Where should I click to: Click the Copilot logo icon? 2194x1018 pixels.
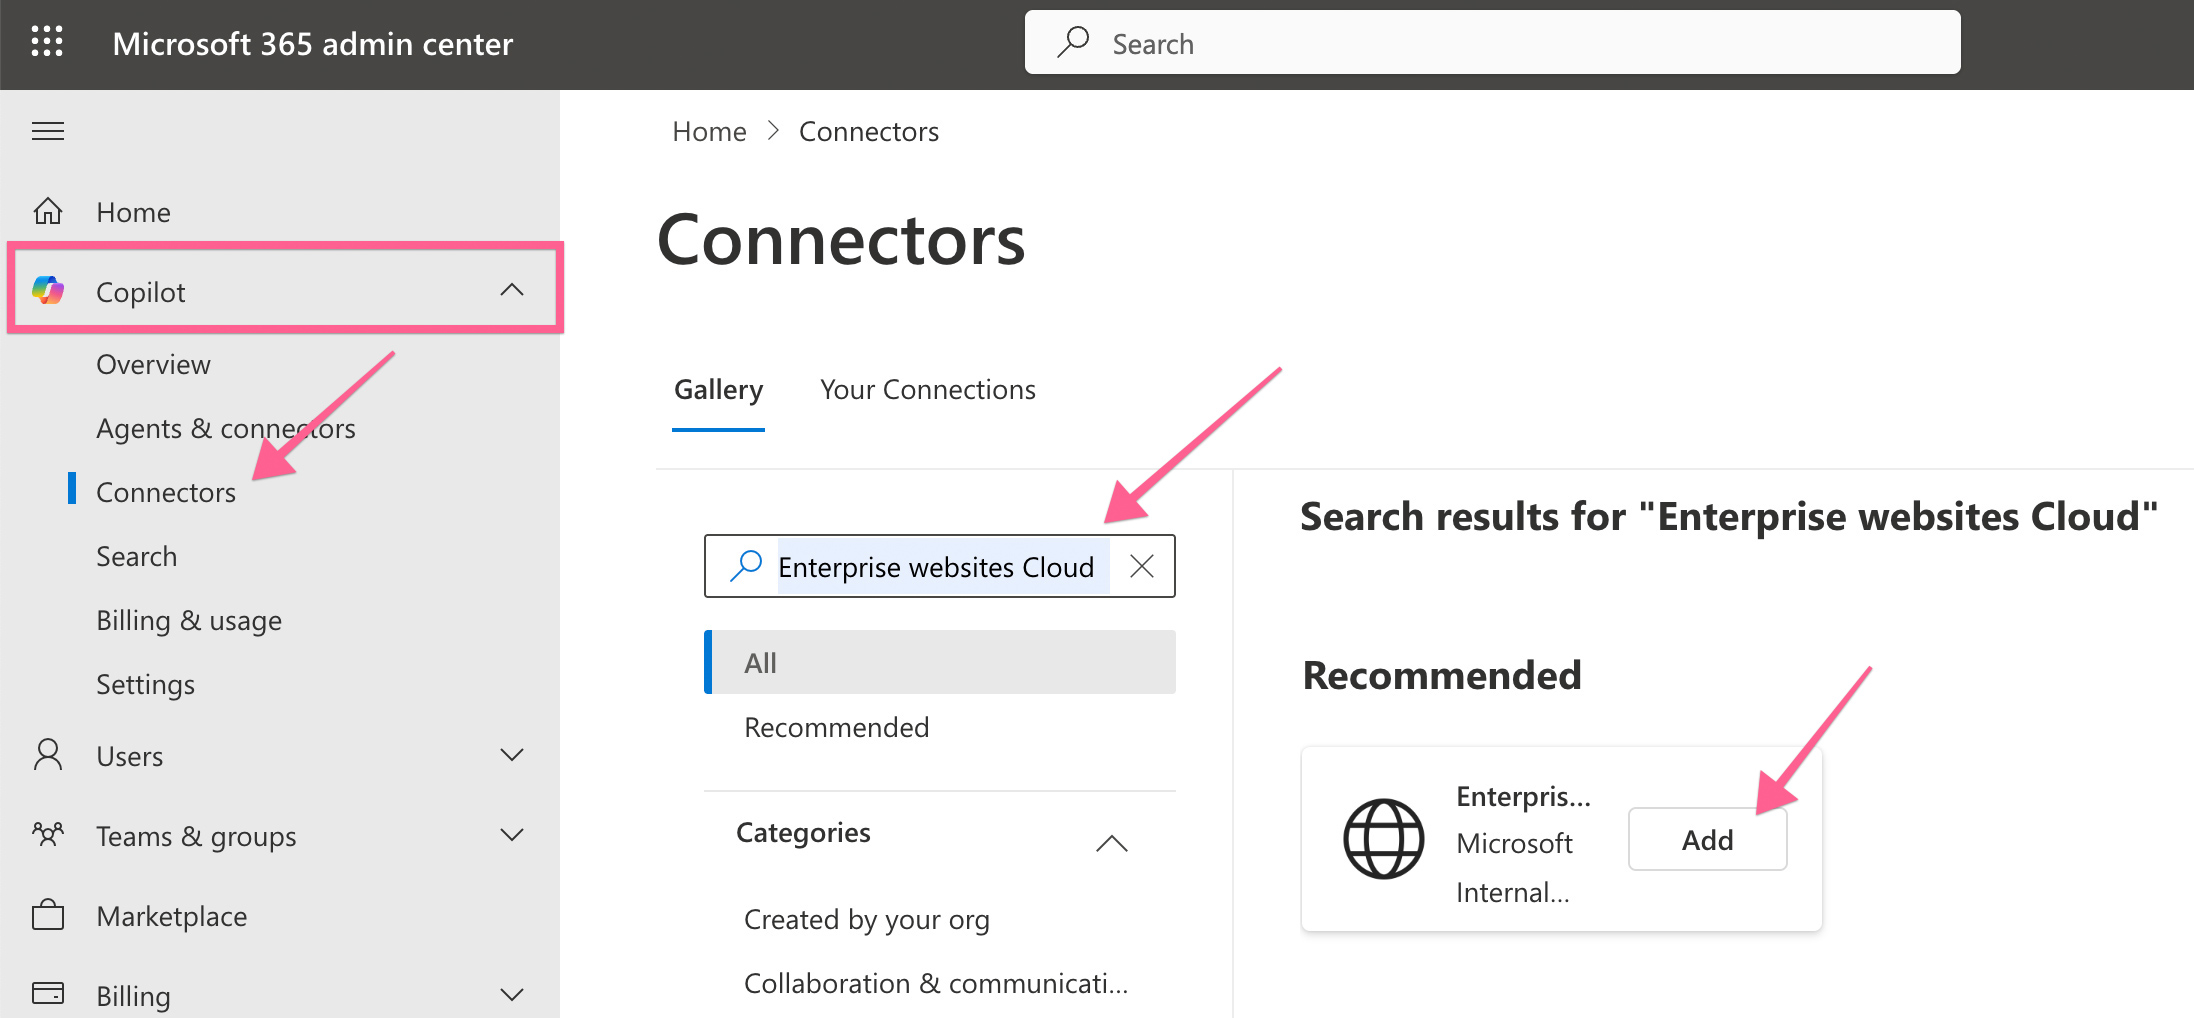tap(48, 291)
